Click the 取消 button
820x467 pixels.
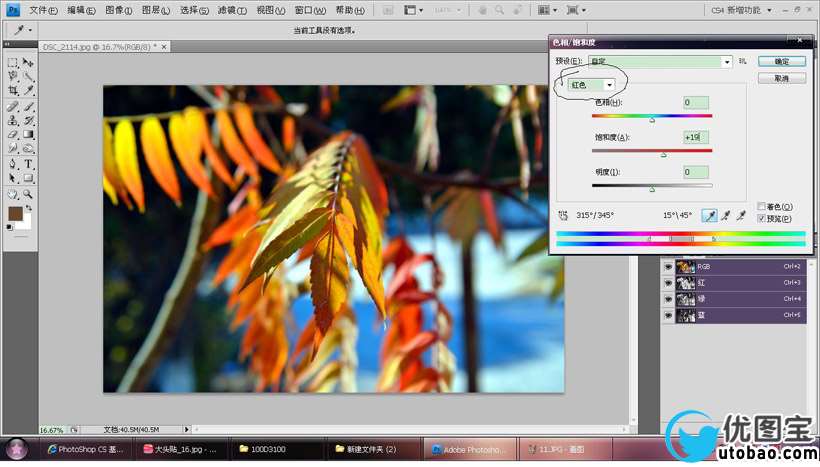click(x=782, y=78)
